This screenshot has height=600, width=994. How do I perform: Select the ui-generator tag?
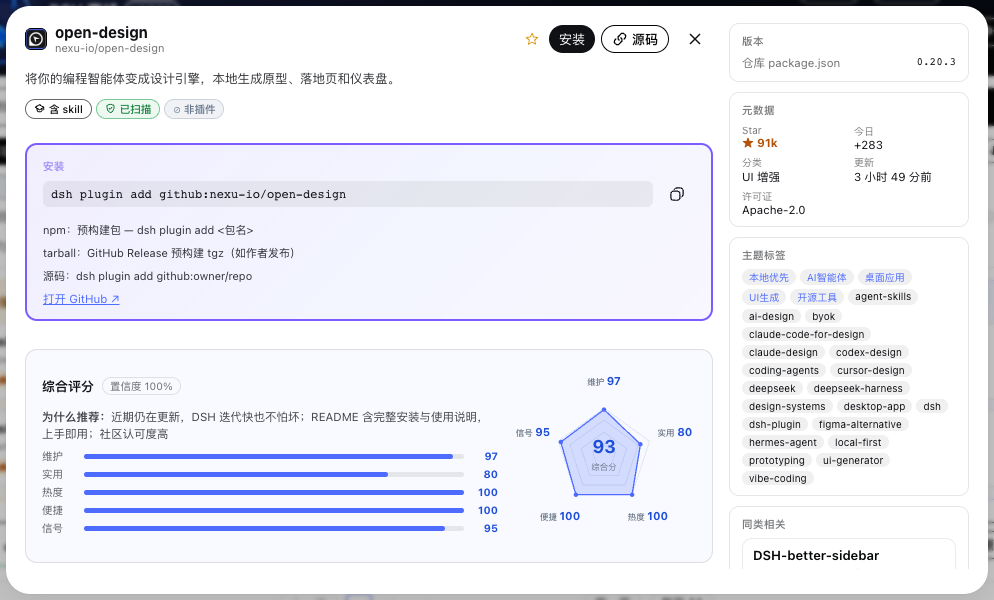pos(853,460)
